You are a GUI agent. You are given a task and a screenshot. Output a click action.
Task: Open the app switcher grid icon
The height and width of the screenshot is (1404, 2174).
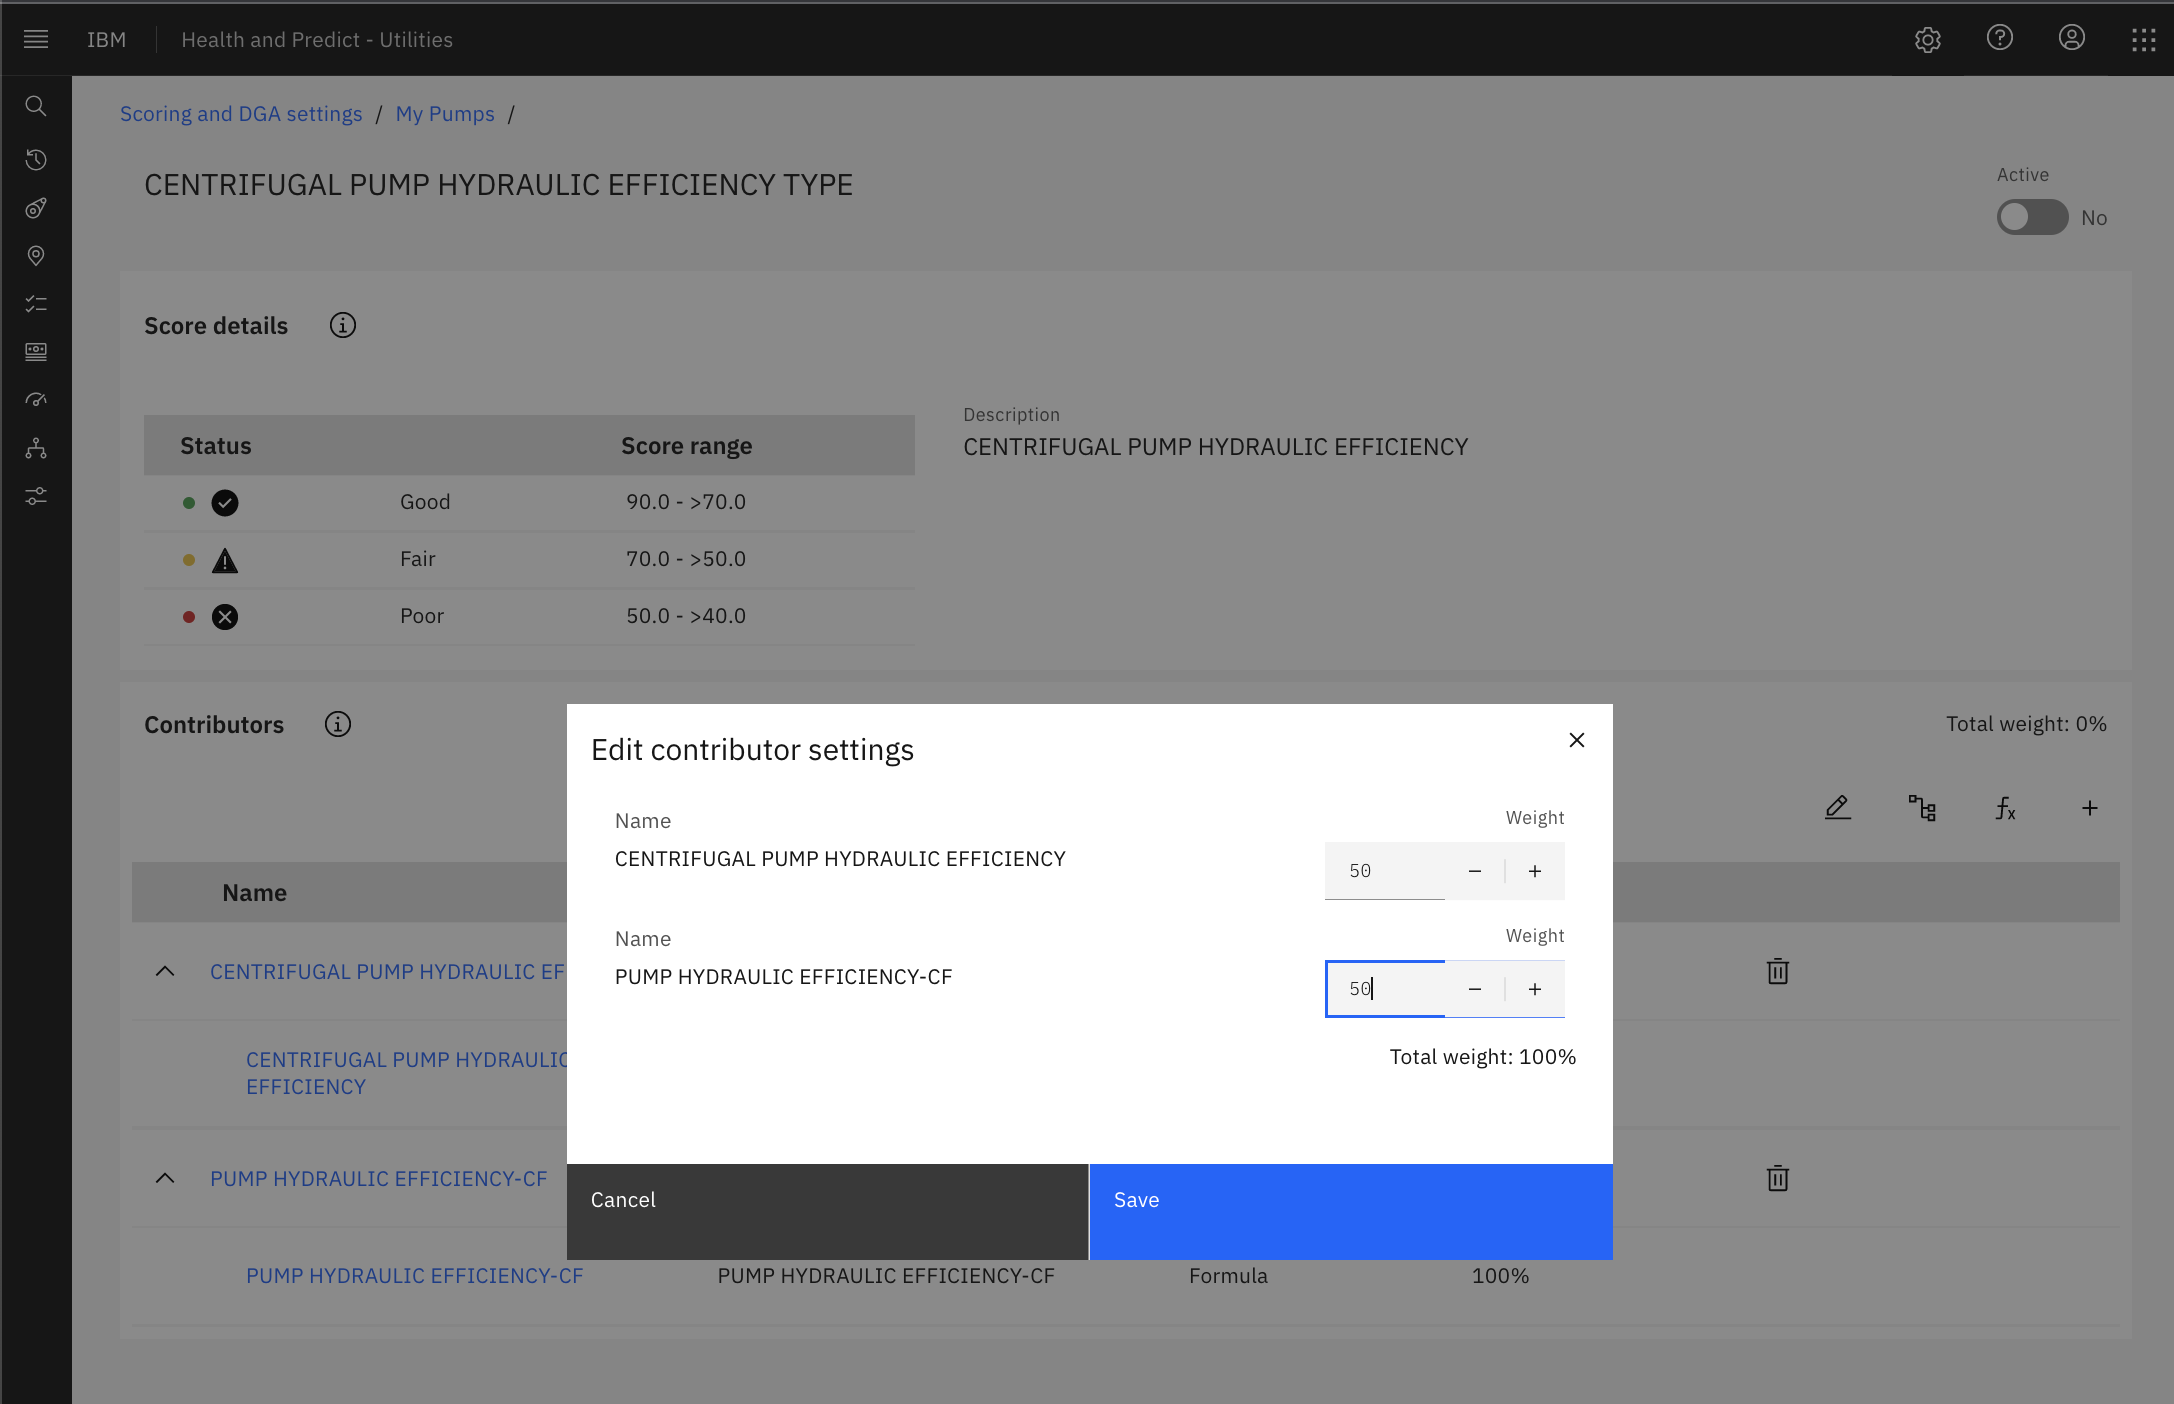[x=2143, y=39]
